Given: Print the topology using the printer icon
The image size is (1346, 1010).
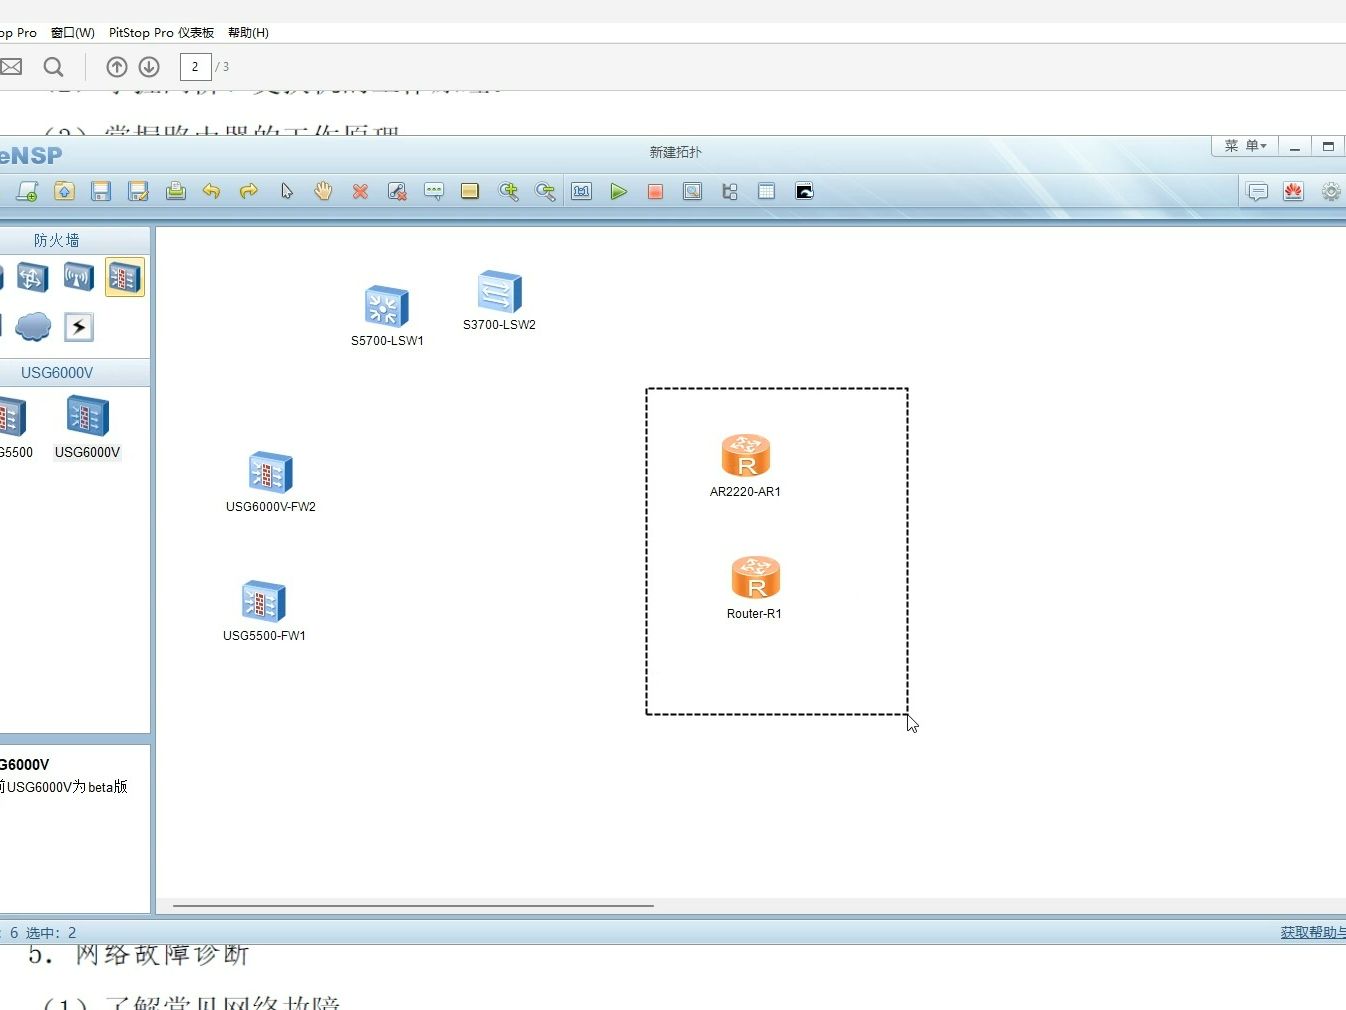Looking at the screenshot, I should pyautogui.click(x=175, y=191).
